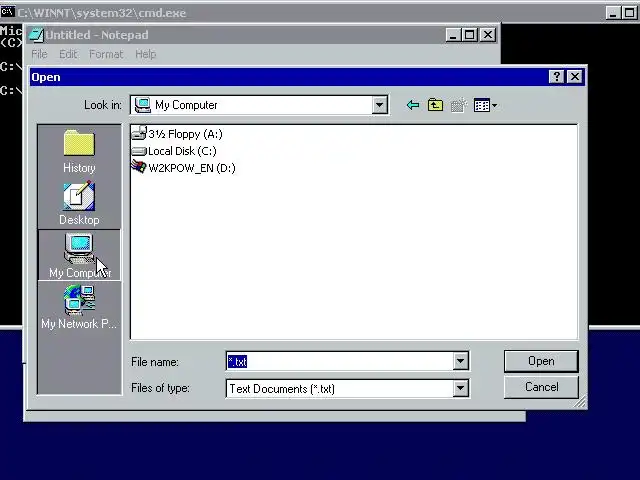Click the Text Documents (*.txt) type field
640x480 pixels.
tap(340, 388)
